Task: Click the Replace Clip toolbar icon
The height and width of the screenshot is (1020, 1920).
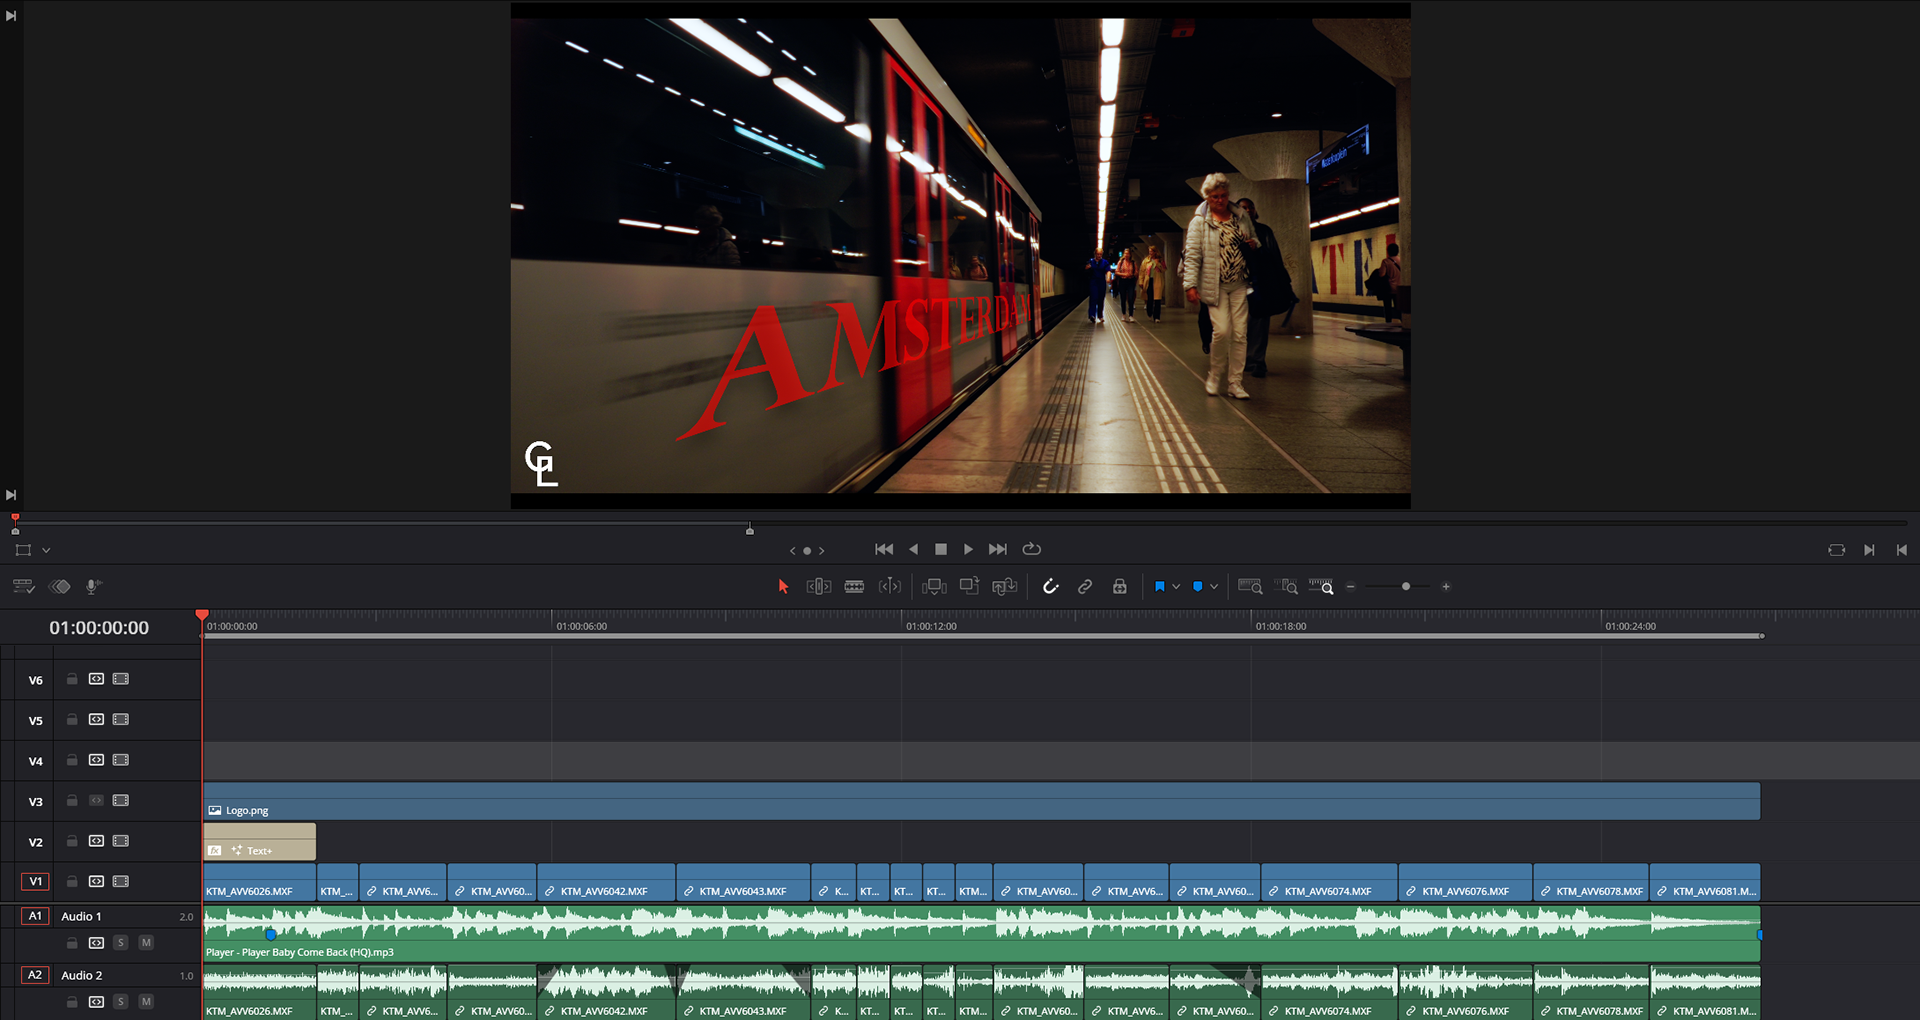Action: pyautogui.click(x=1004, y=587)
